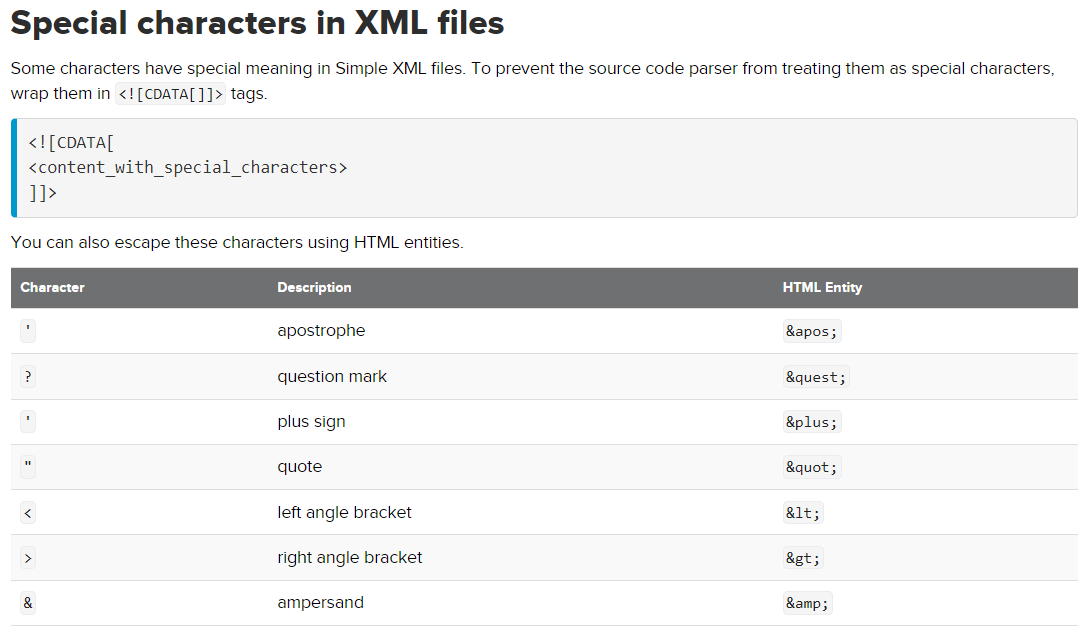The height and width of the screenshot is (637, 1089).
Task: Click the HTML Entity column header
Action: click(x=822, y=288)
